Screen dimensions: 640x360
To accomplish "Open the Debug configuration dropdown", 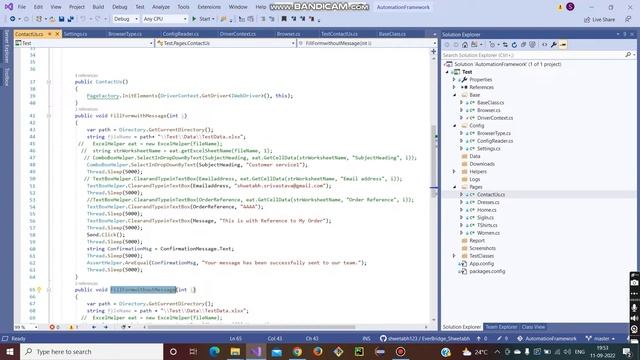I will point(125,19).
